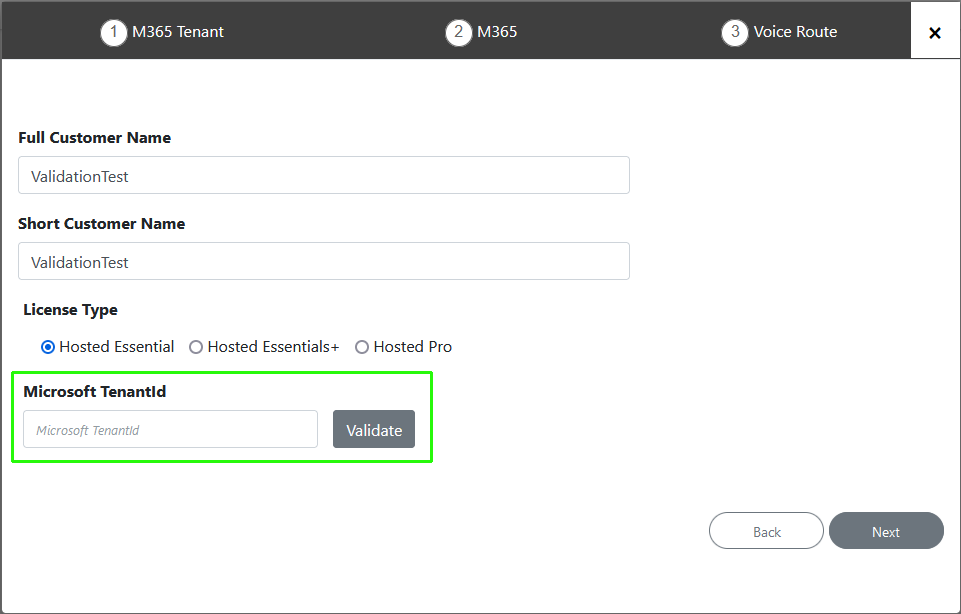The image size is (961, 614).
Task: Pick the Hosted Pro radio button
Action: (362, 347)
